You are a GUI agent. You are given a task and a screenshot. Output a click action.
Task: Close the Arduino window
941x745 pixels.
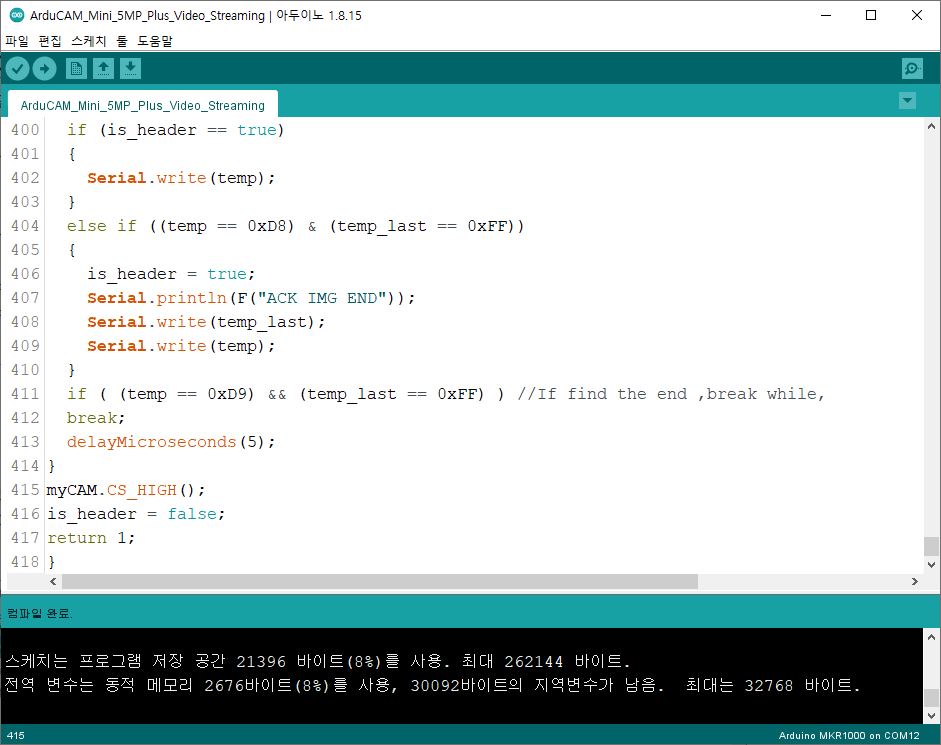click(917, 15)
